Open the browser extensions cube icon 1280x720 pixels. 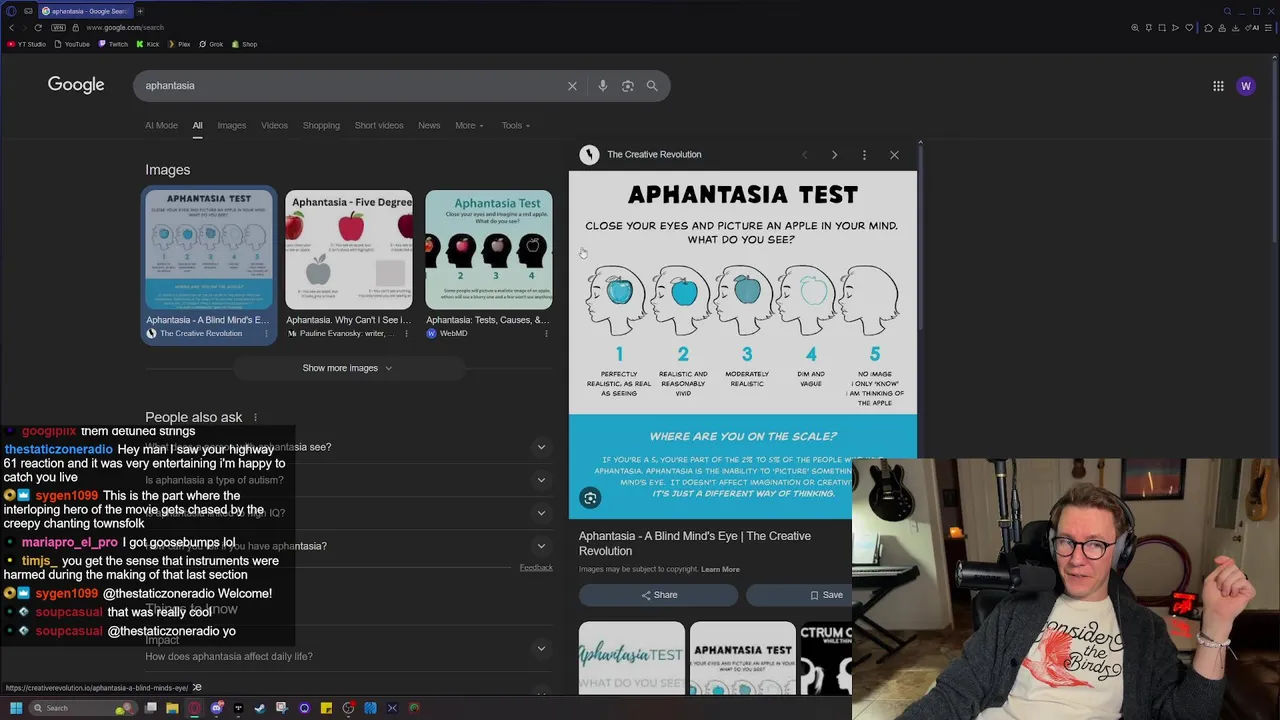[1209, 28]
